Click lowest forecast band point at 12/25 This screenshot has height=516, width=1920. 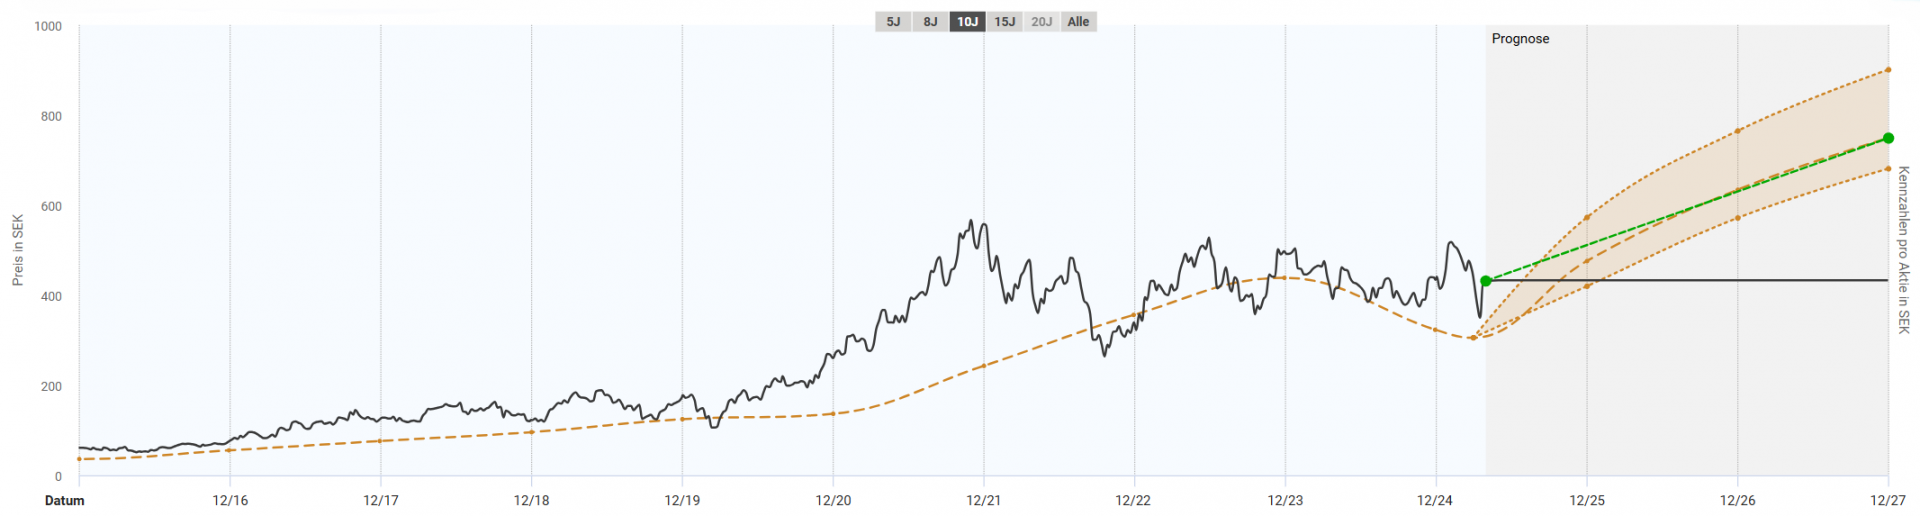point(1587,287)
